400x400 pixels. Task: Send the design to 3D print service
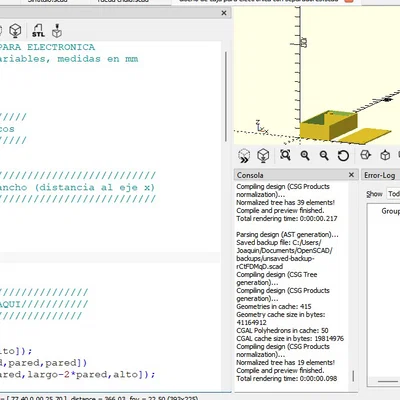tap(57, 31)
